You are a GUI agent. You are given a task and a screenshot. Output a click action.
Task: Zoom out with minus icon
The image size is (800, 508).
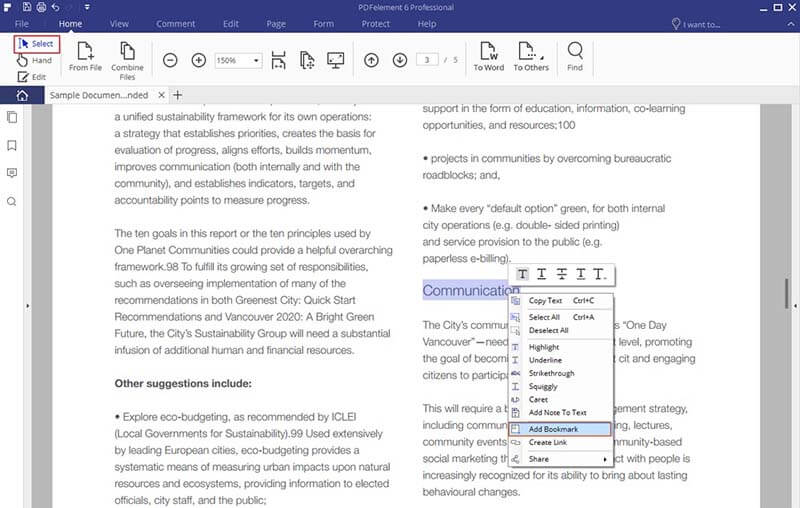pyautogui.click(x=170, y=60)
